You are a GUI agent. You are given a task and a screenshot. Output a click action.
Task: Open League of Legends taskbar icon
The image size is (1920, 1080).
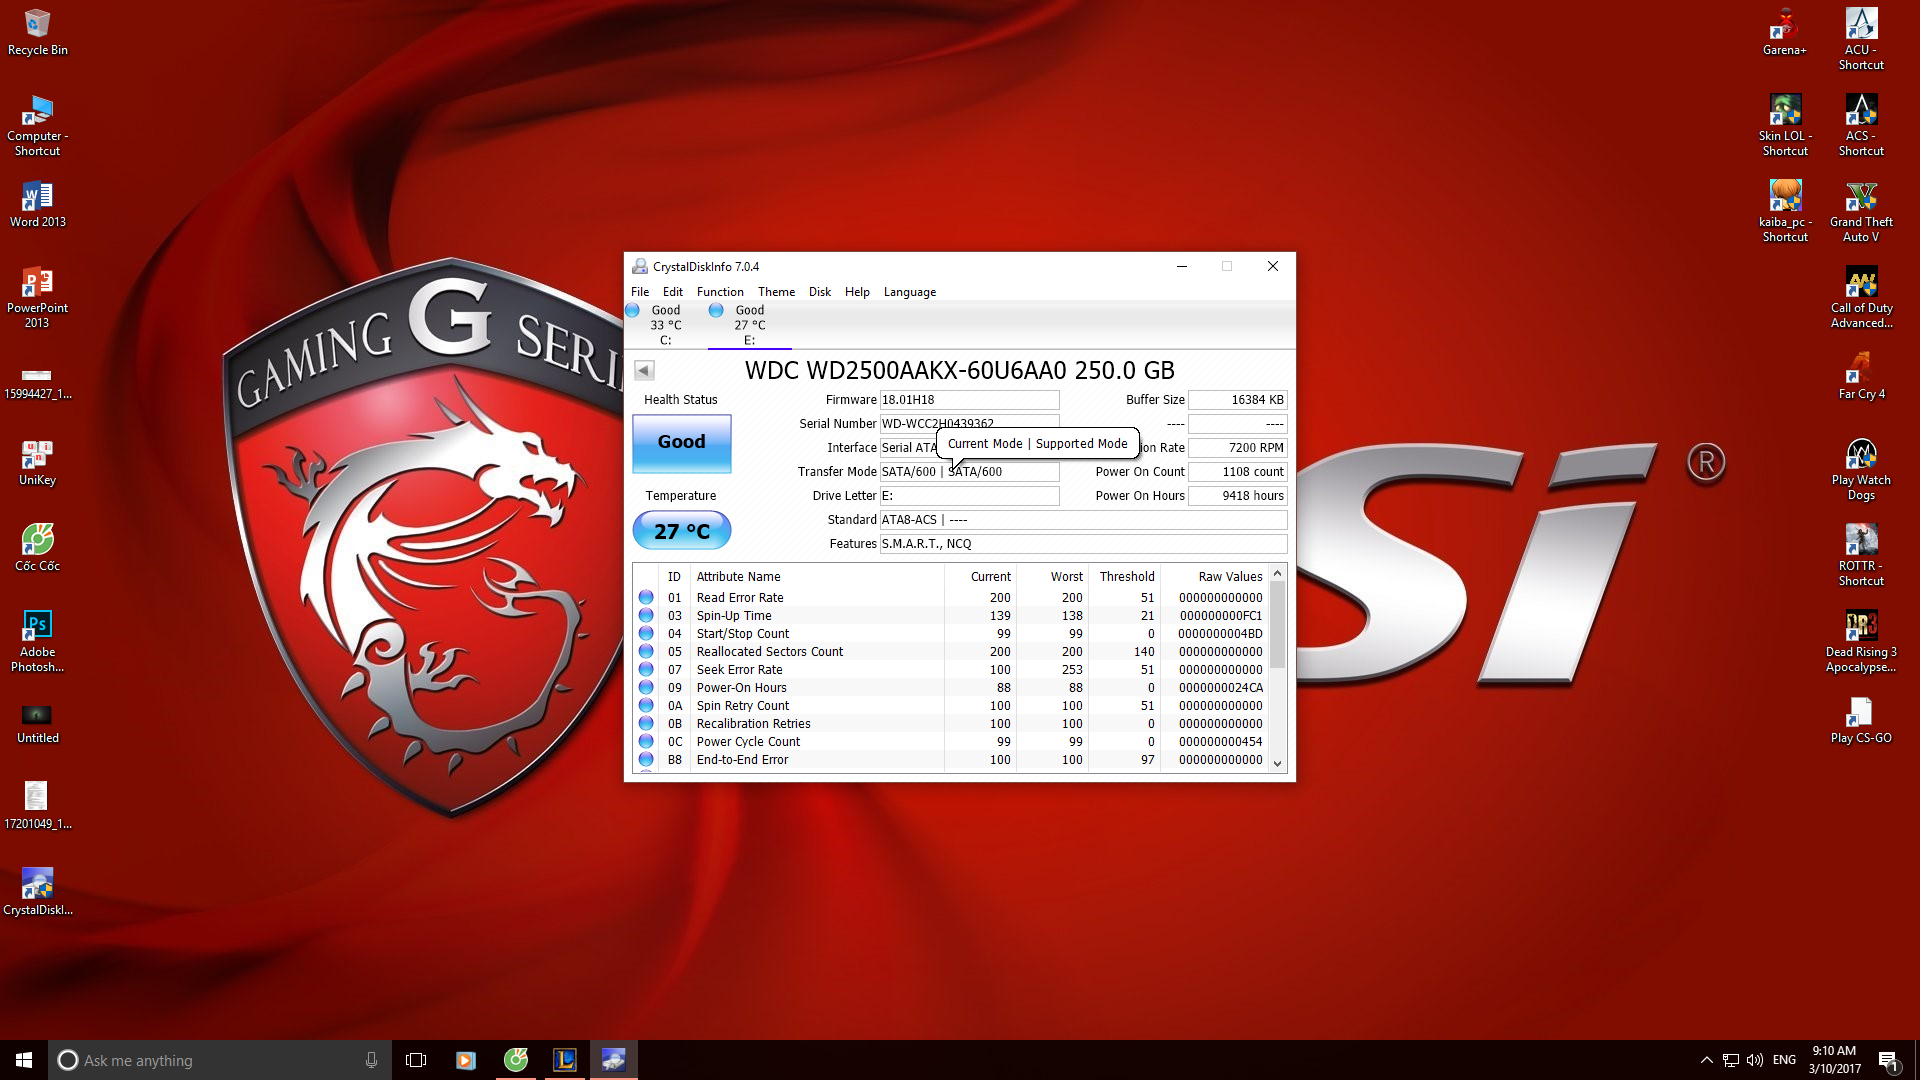coord(565,1060)
